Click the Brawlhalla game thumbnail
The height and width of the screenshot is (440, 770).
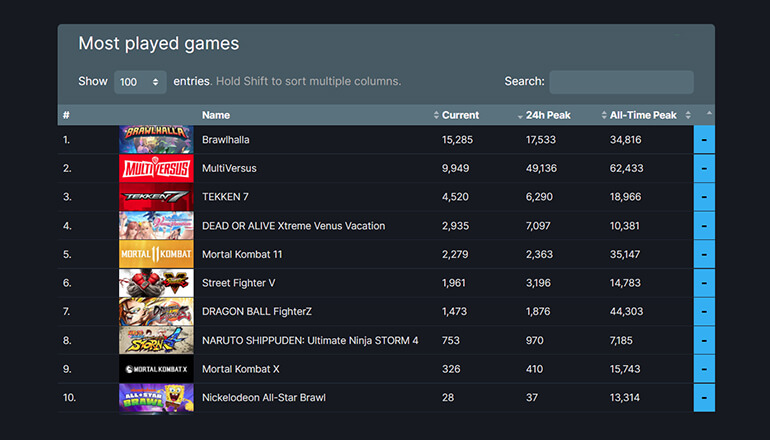point(156,139)
